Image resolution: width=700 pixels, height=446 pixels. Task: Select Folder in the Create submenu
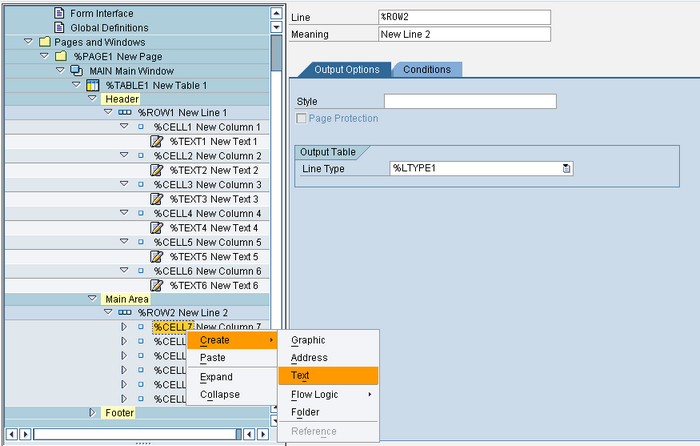click(x=328, y=412)
